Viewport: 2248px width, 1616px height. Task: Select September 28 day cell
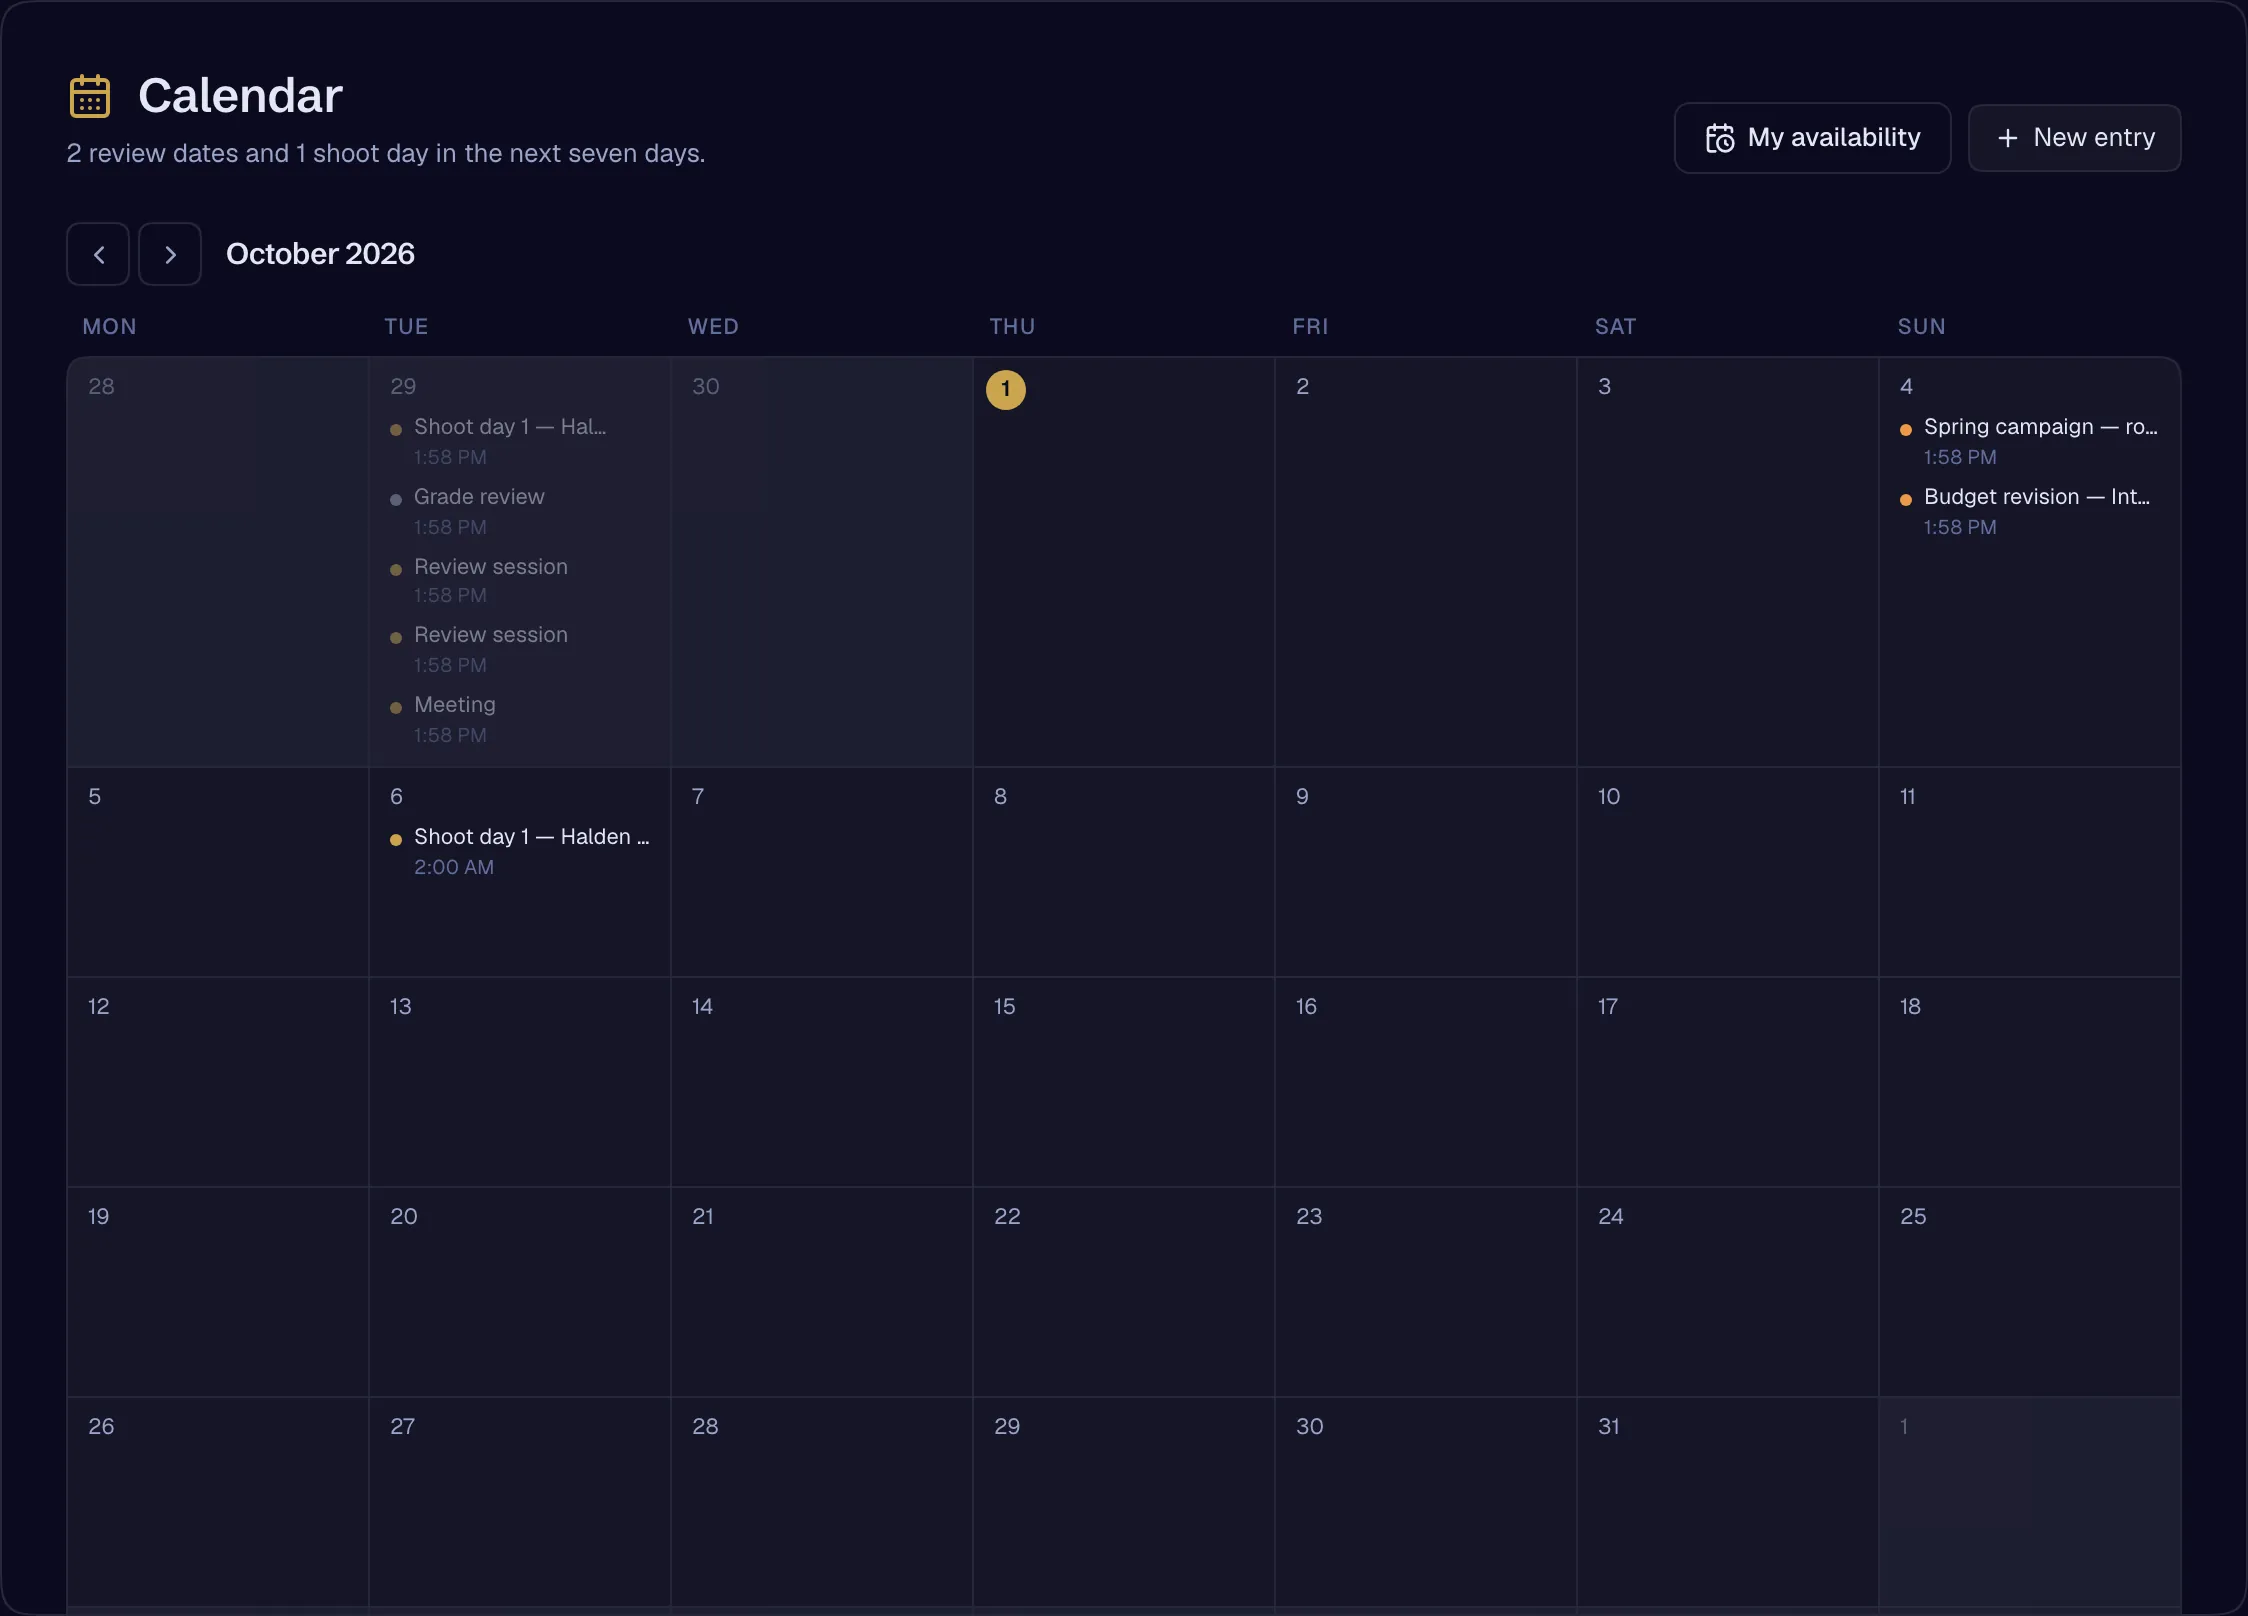click(217, 562)
